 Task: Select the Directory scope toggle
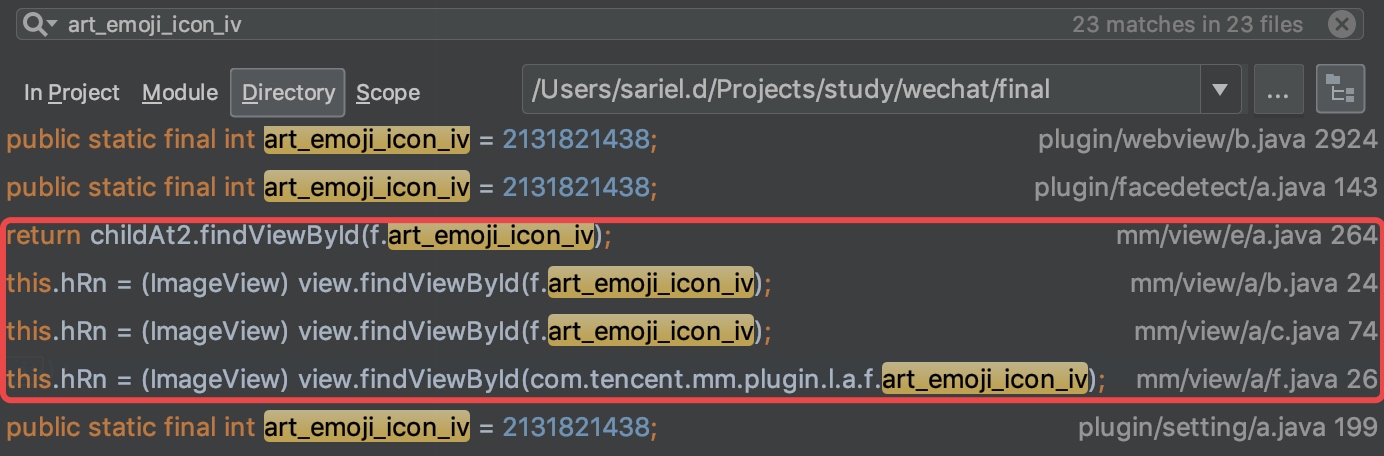pyautogui.click(x=288, y=93)
